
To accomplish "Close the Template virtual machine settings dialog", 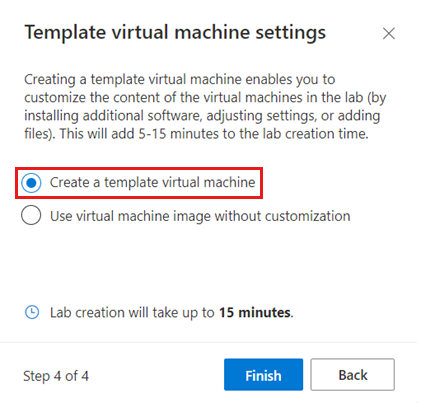I will [x=389, y=34].
